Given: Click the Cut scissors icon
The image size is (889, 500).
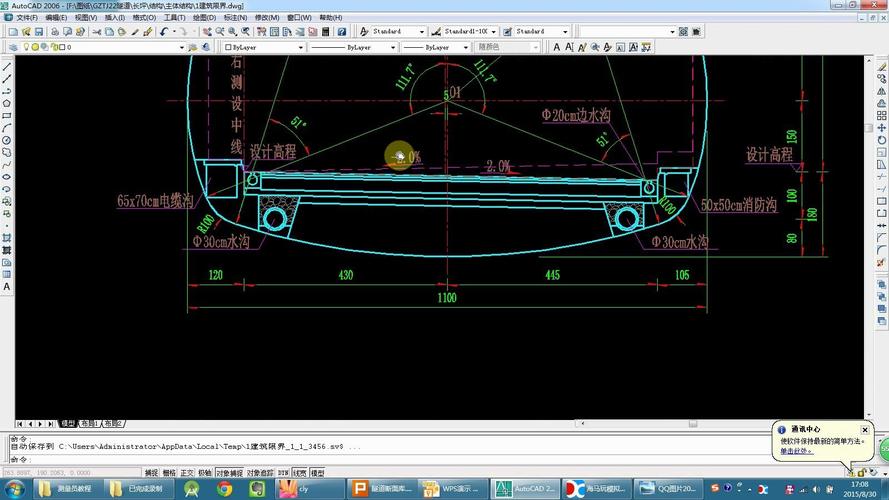Looking at the screenshot, I should click(x=94, y=32).
